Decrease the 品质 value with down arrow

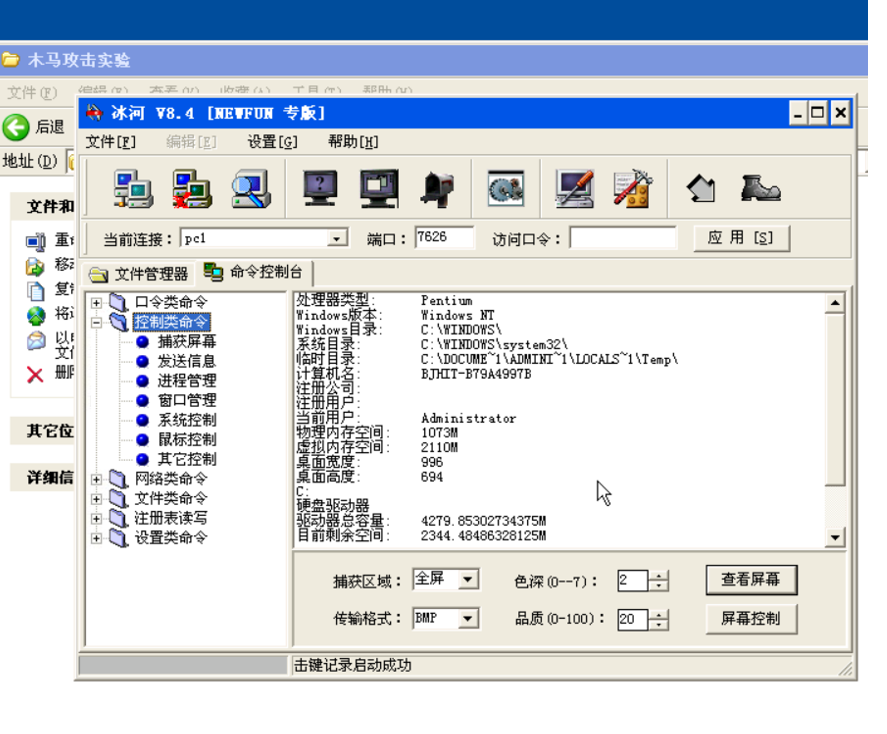(x=658, y=625)
